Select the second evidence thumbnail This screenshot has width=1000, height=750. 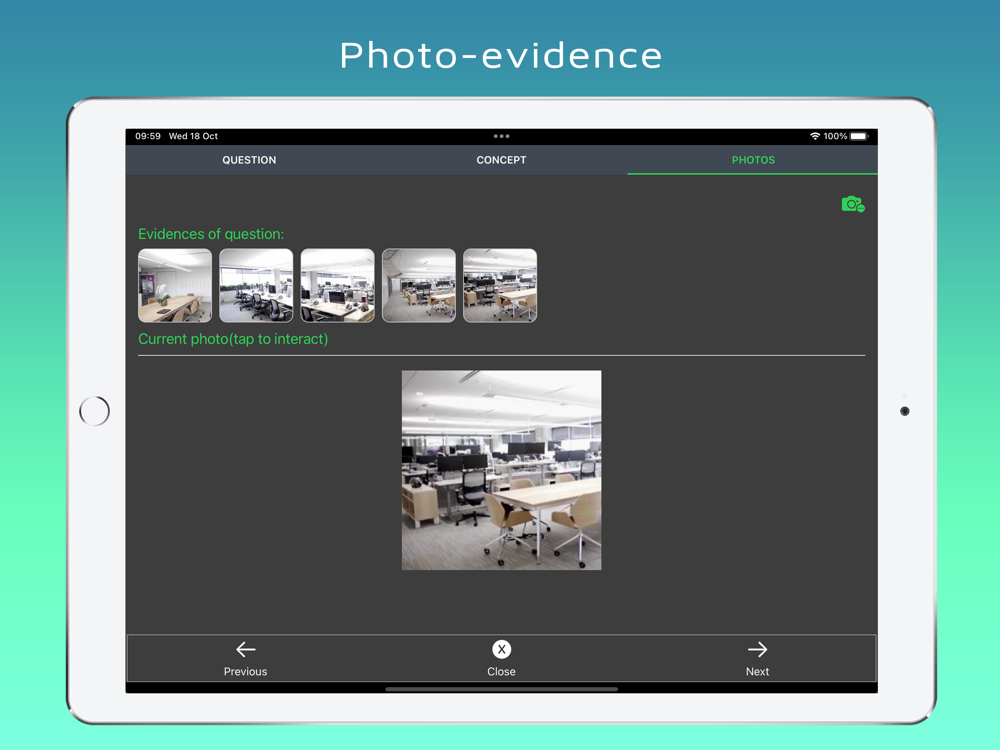(256, 285)
